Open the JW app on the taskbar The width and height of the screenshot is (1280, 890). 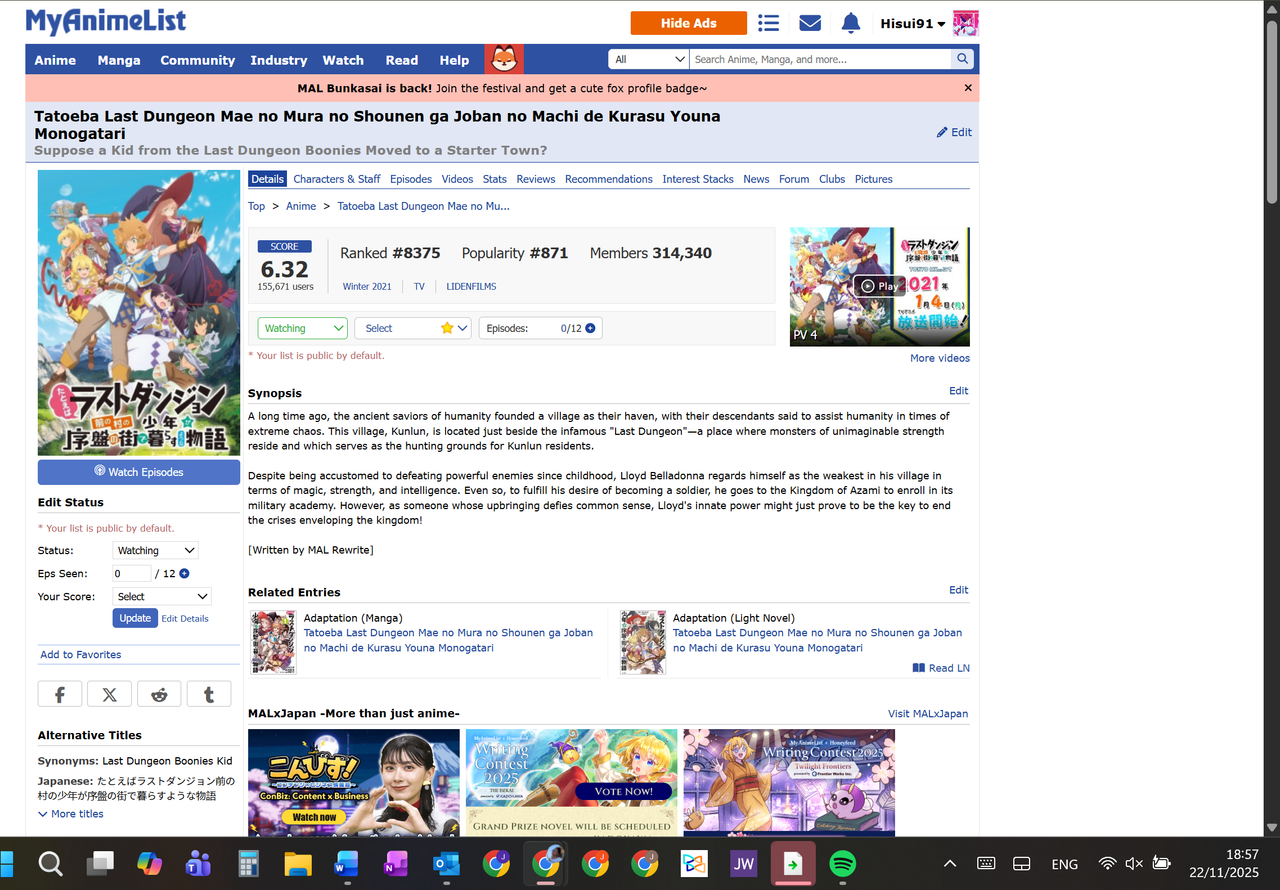coord(743,863)
